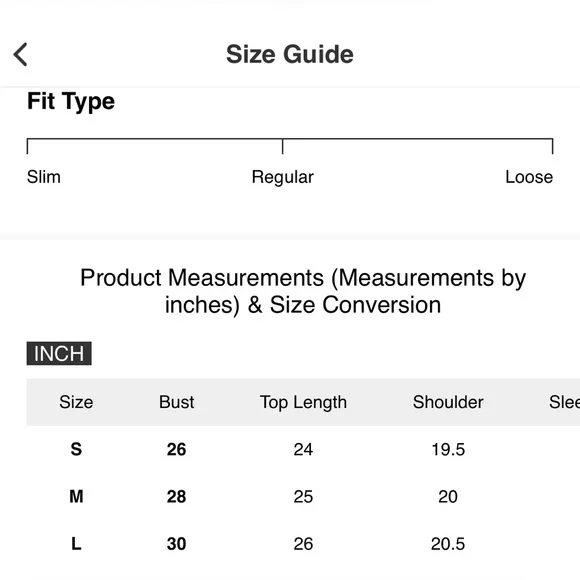Select the INCH unit toggle
Image resolution: width=580 pixels, height=580 pixels.
coord(59,353)
